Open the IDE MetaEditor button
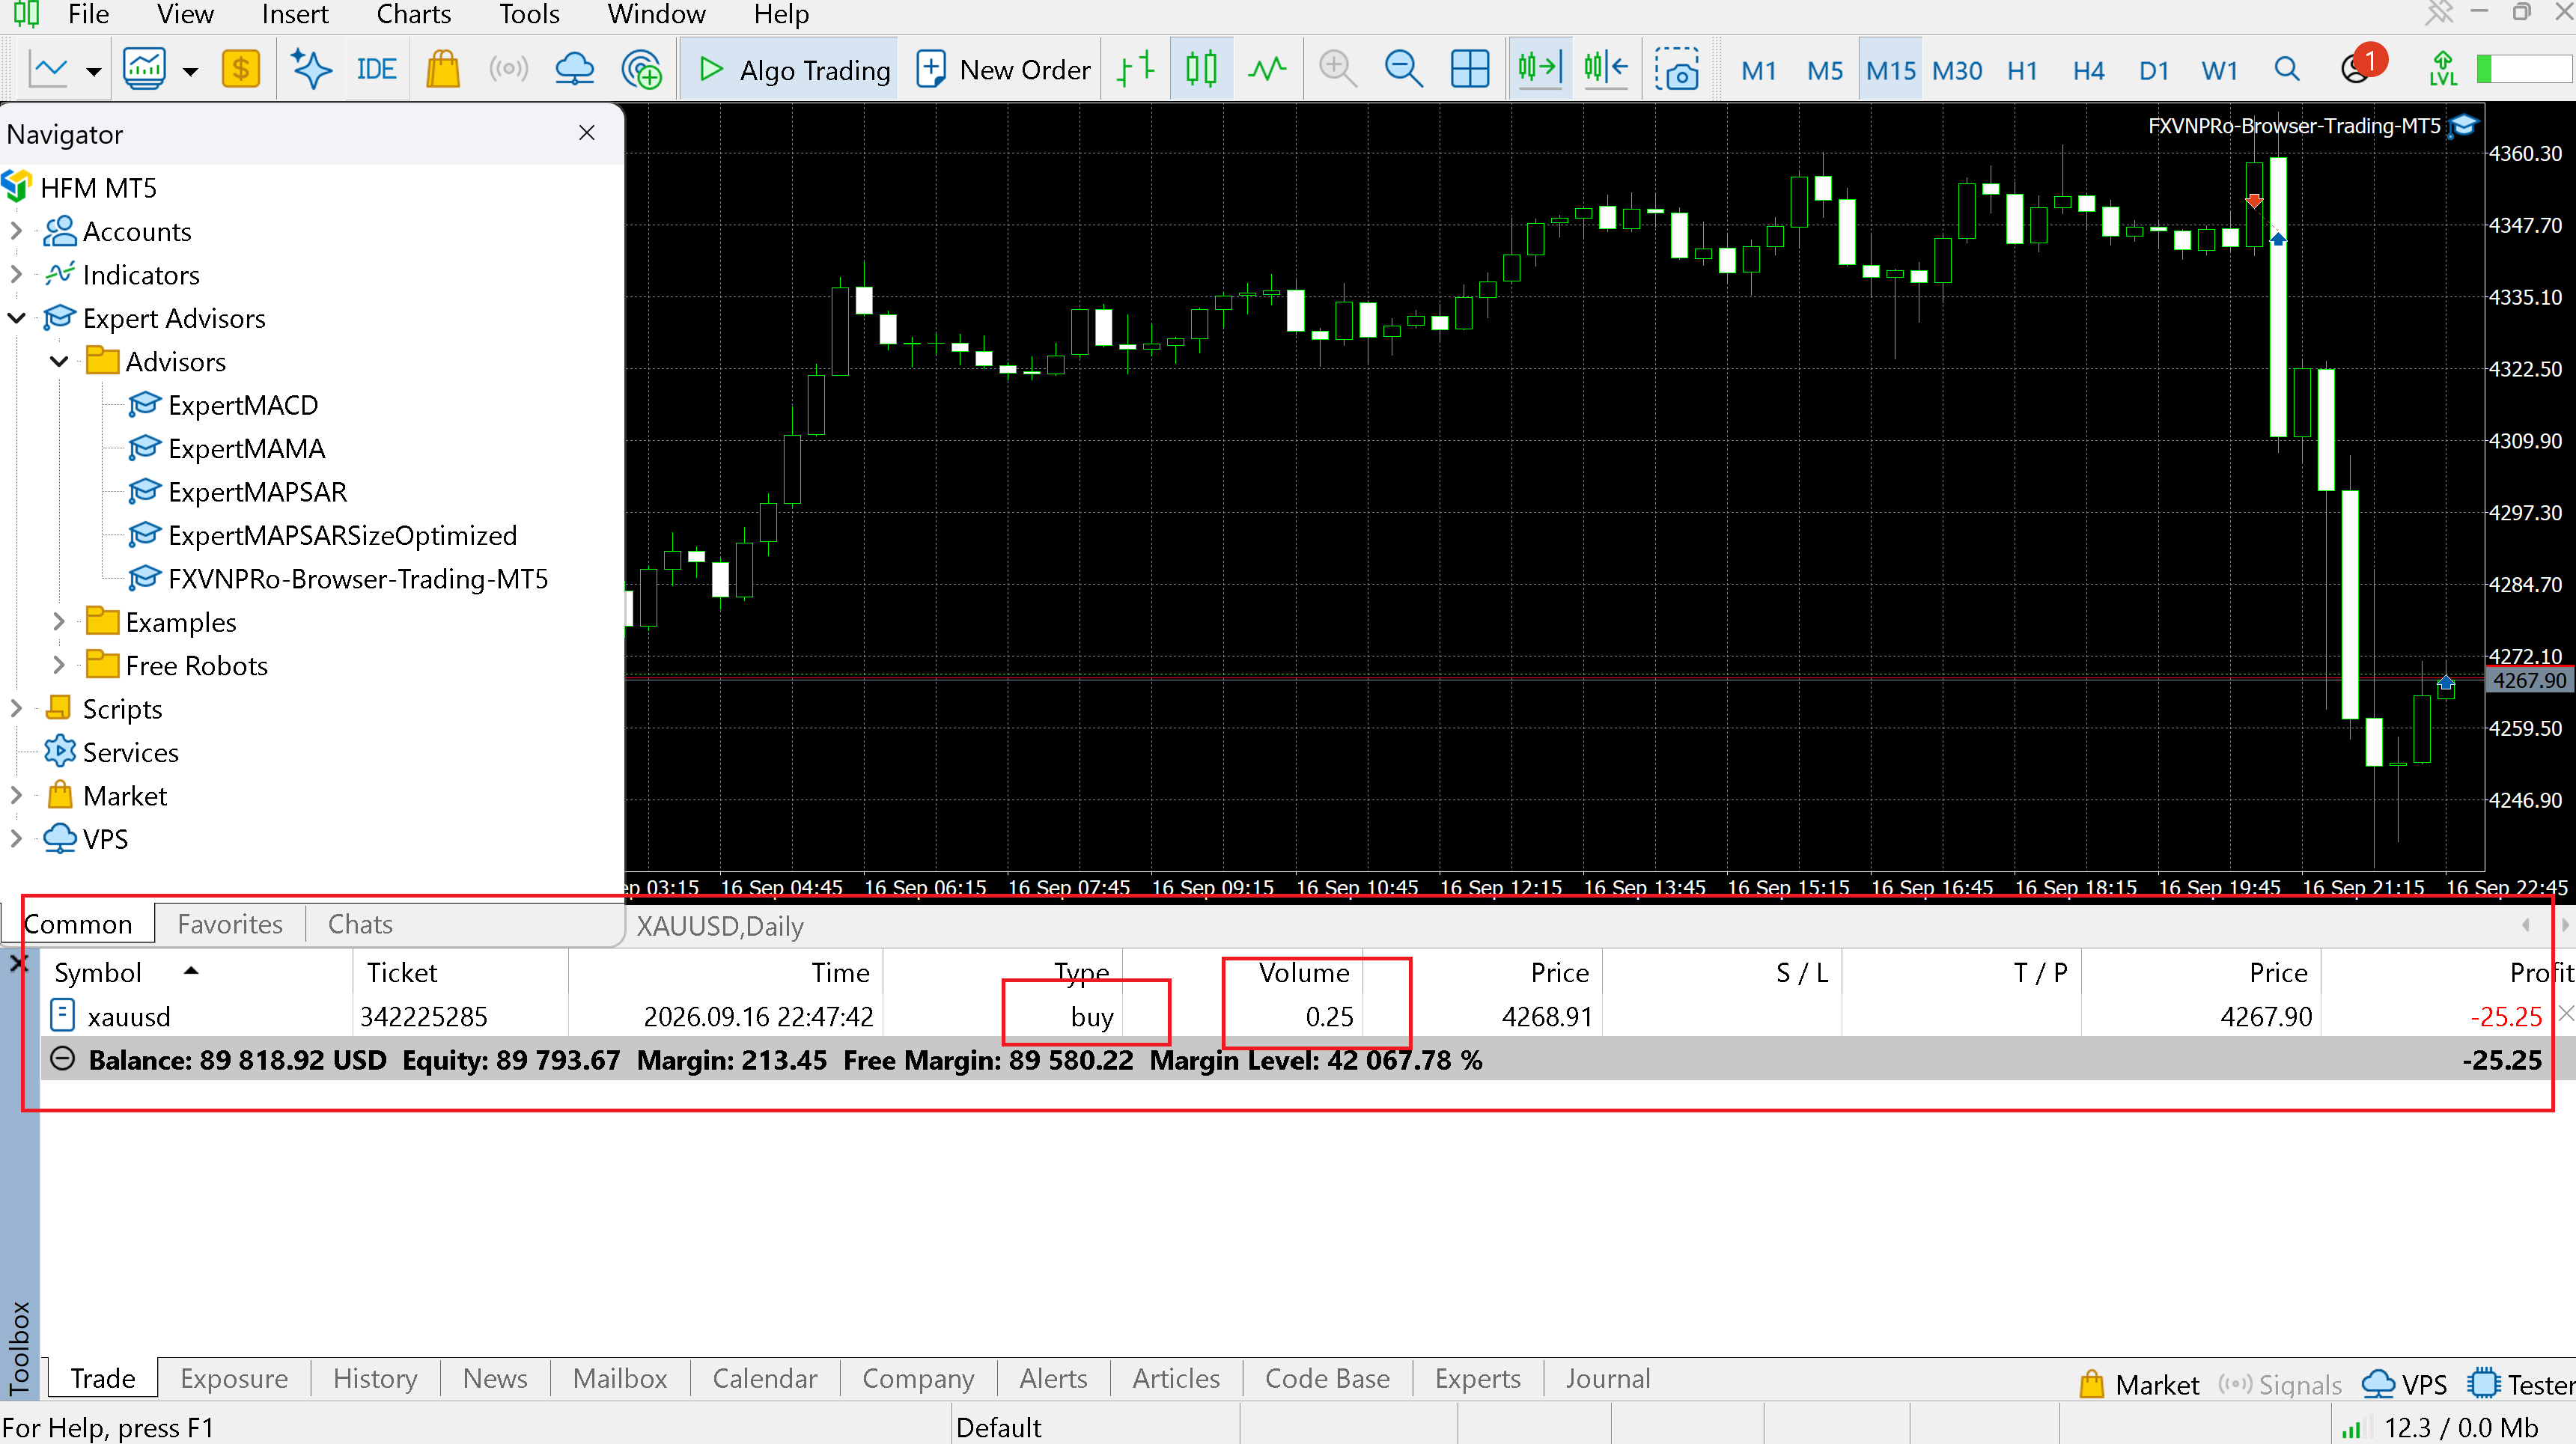This screenshot has height=1444, width=2576. pyautogui.click(x=376, y=70)
